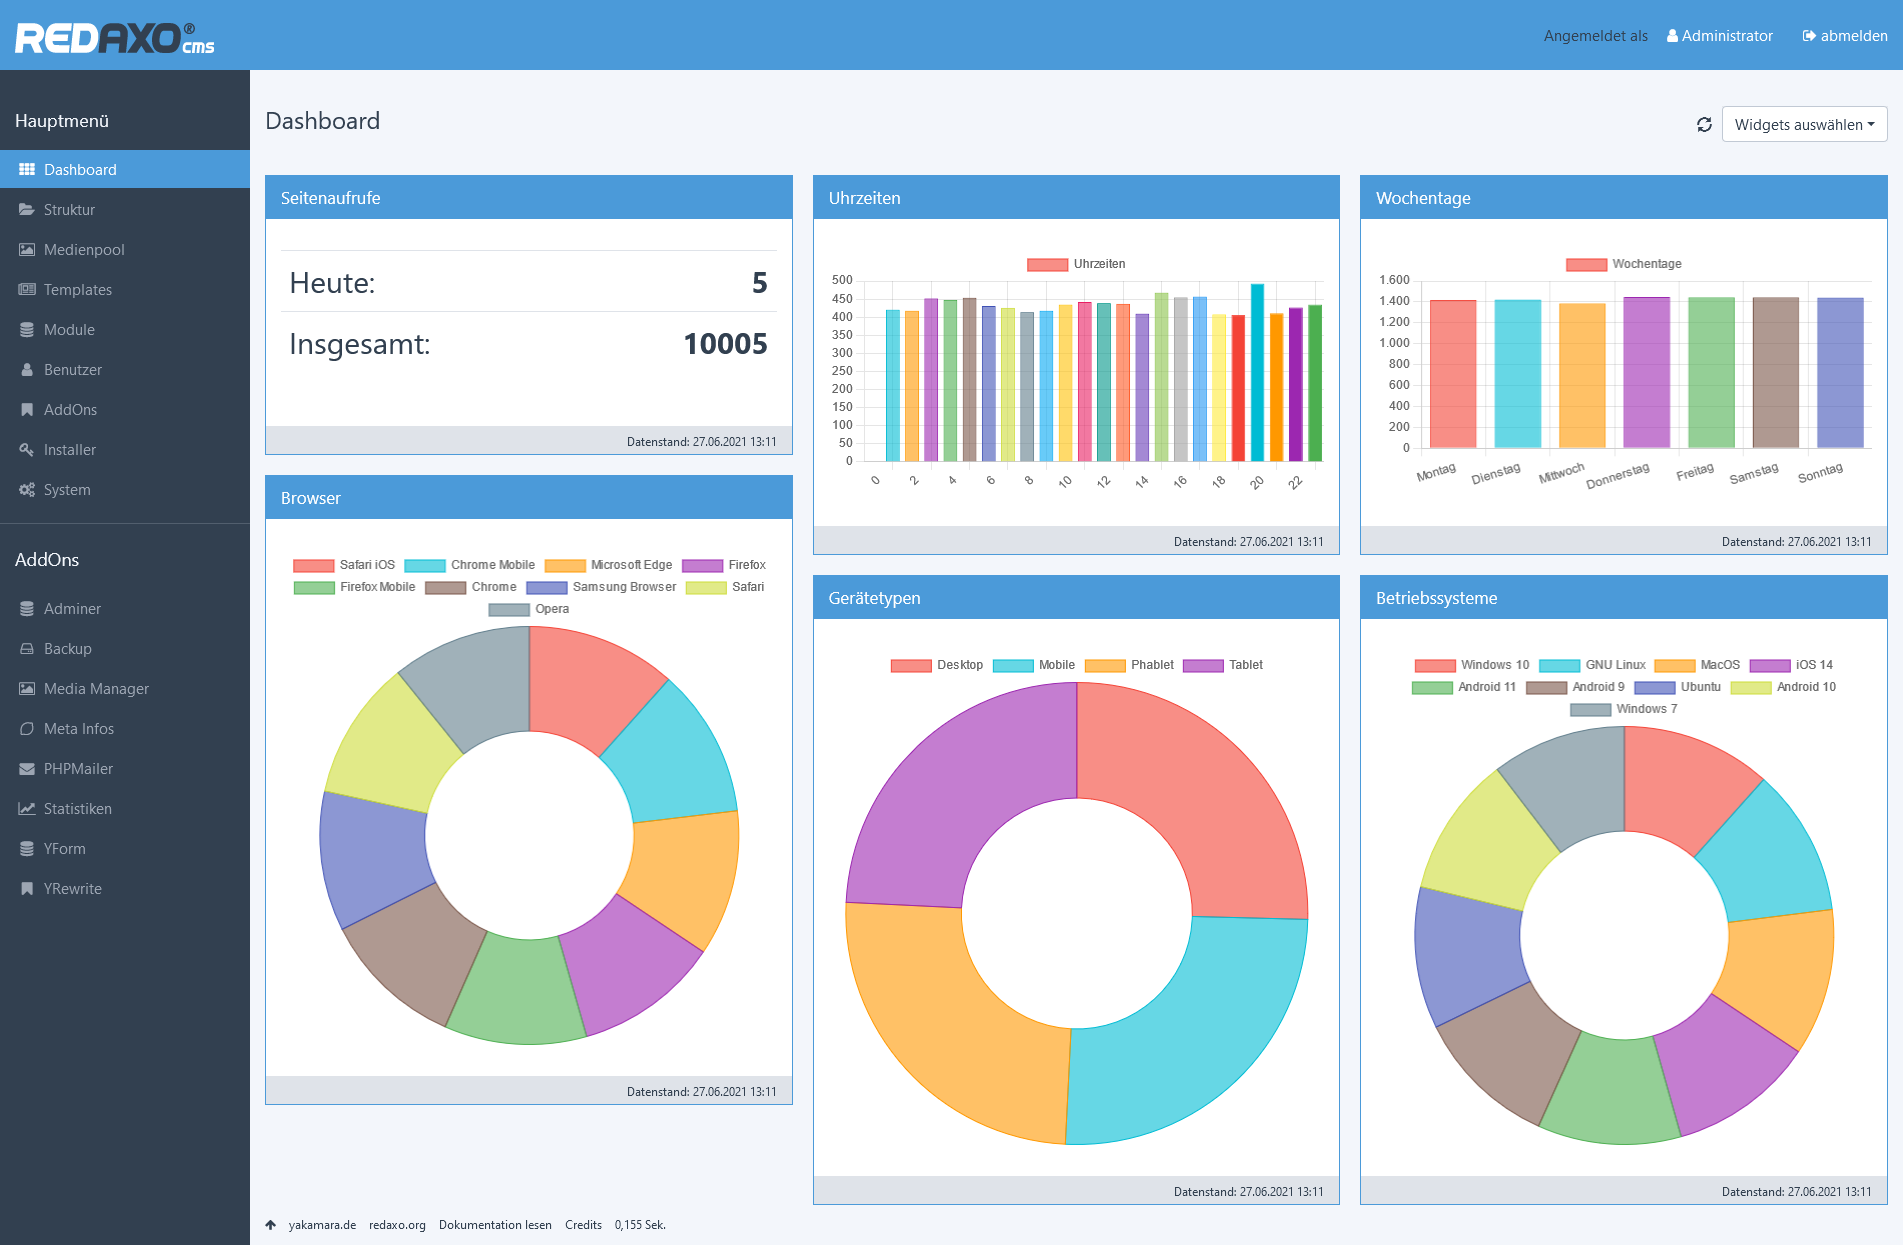Viewport: 1903px width, 1245px height.
Task: Click the Sonntag bar in Wochentage chart
Action: pos(1840,373)
